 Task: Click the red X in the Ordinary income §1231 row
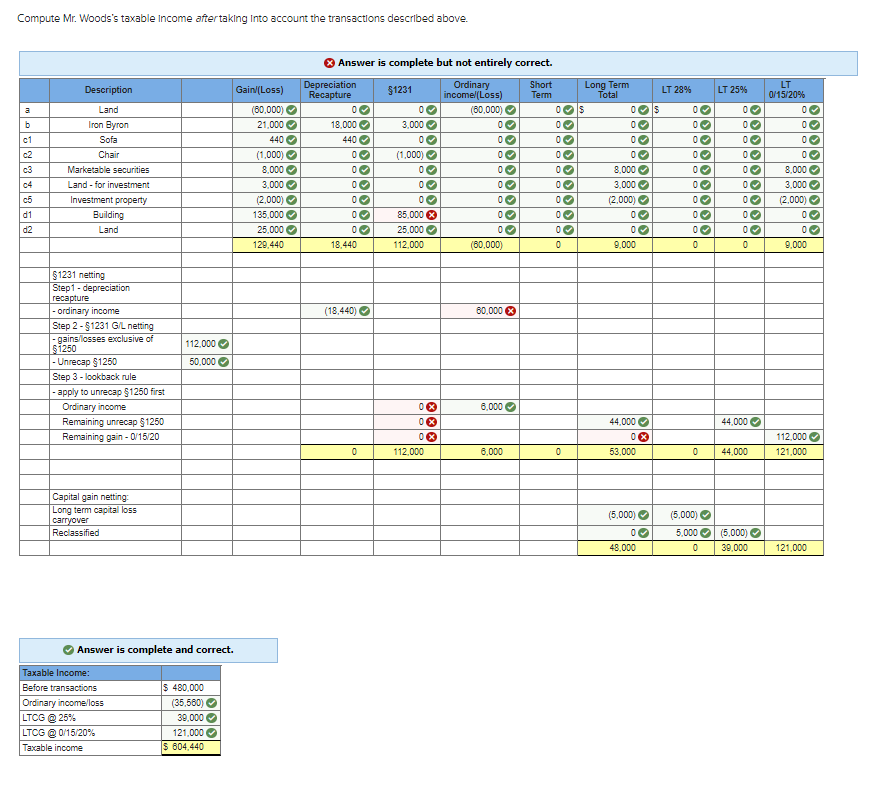pos(431,407)
